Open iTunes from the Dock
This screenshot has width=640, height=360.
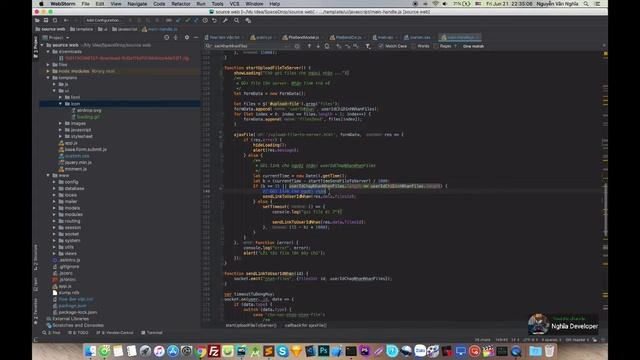(159, 351)
